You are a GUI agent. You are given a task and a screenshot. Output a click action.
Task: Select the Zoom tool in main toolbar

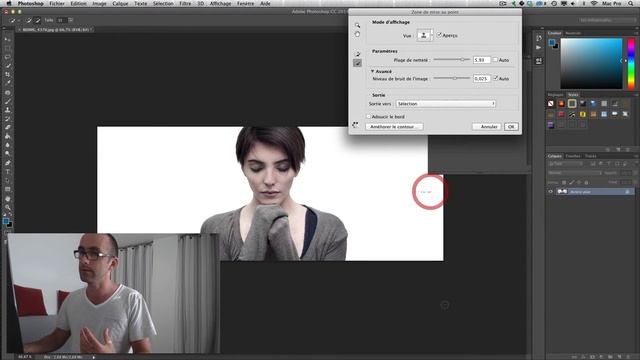click(7, 207)
